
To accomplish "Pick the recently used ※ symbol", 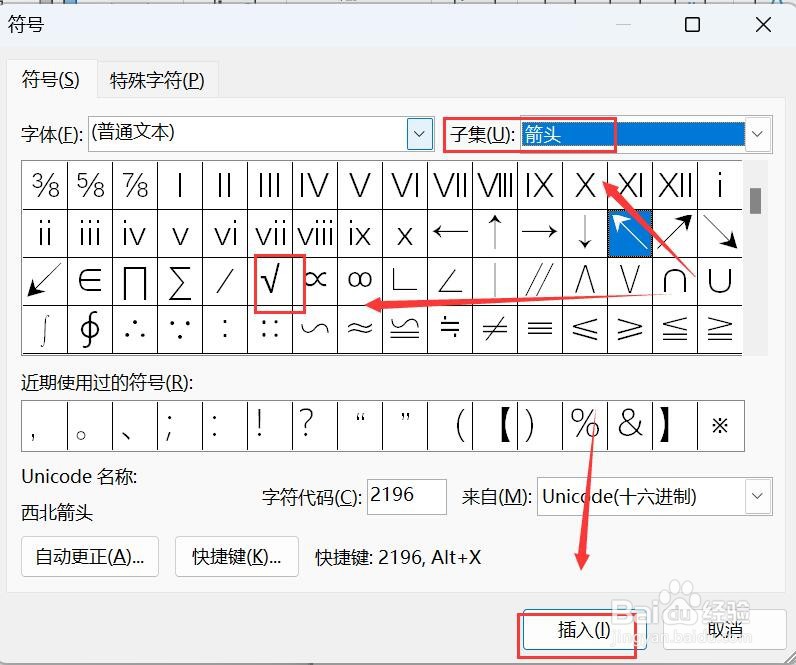I will coord(720,425).
